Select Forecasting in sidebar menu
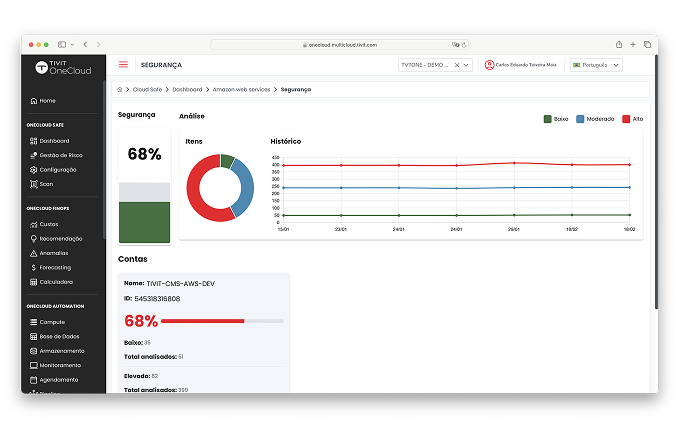The width and height of the screenshot is (680, 442). pos(55,267)
